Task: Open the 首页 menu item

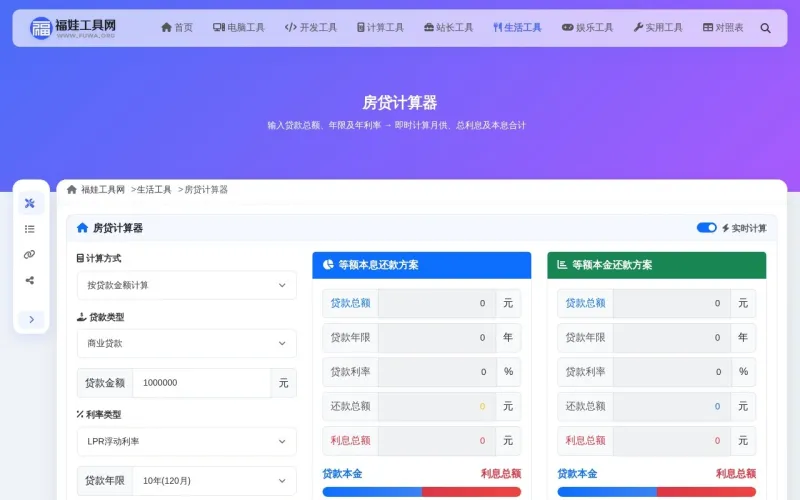Action: pyautogui.click(x=177, y=28)
